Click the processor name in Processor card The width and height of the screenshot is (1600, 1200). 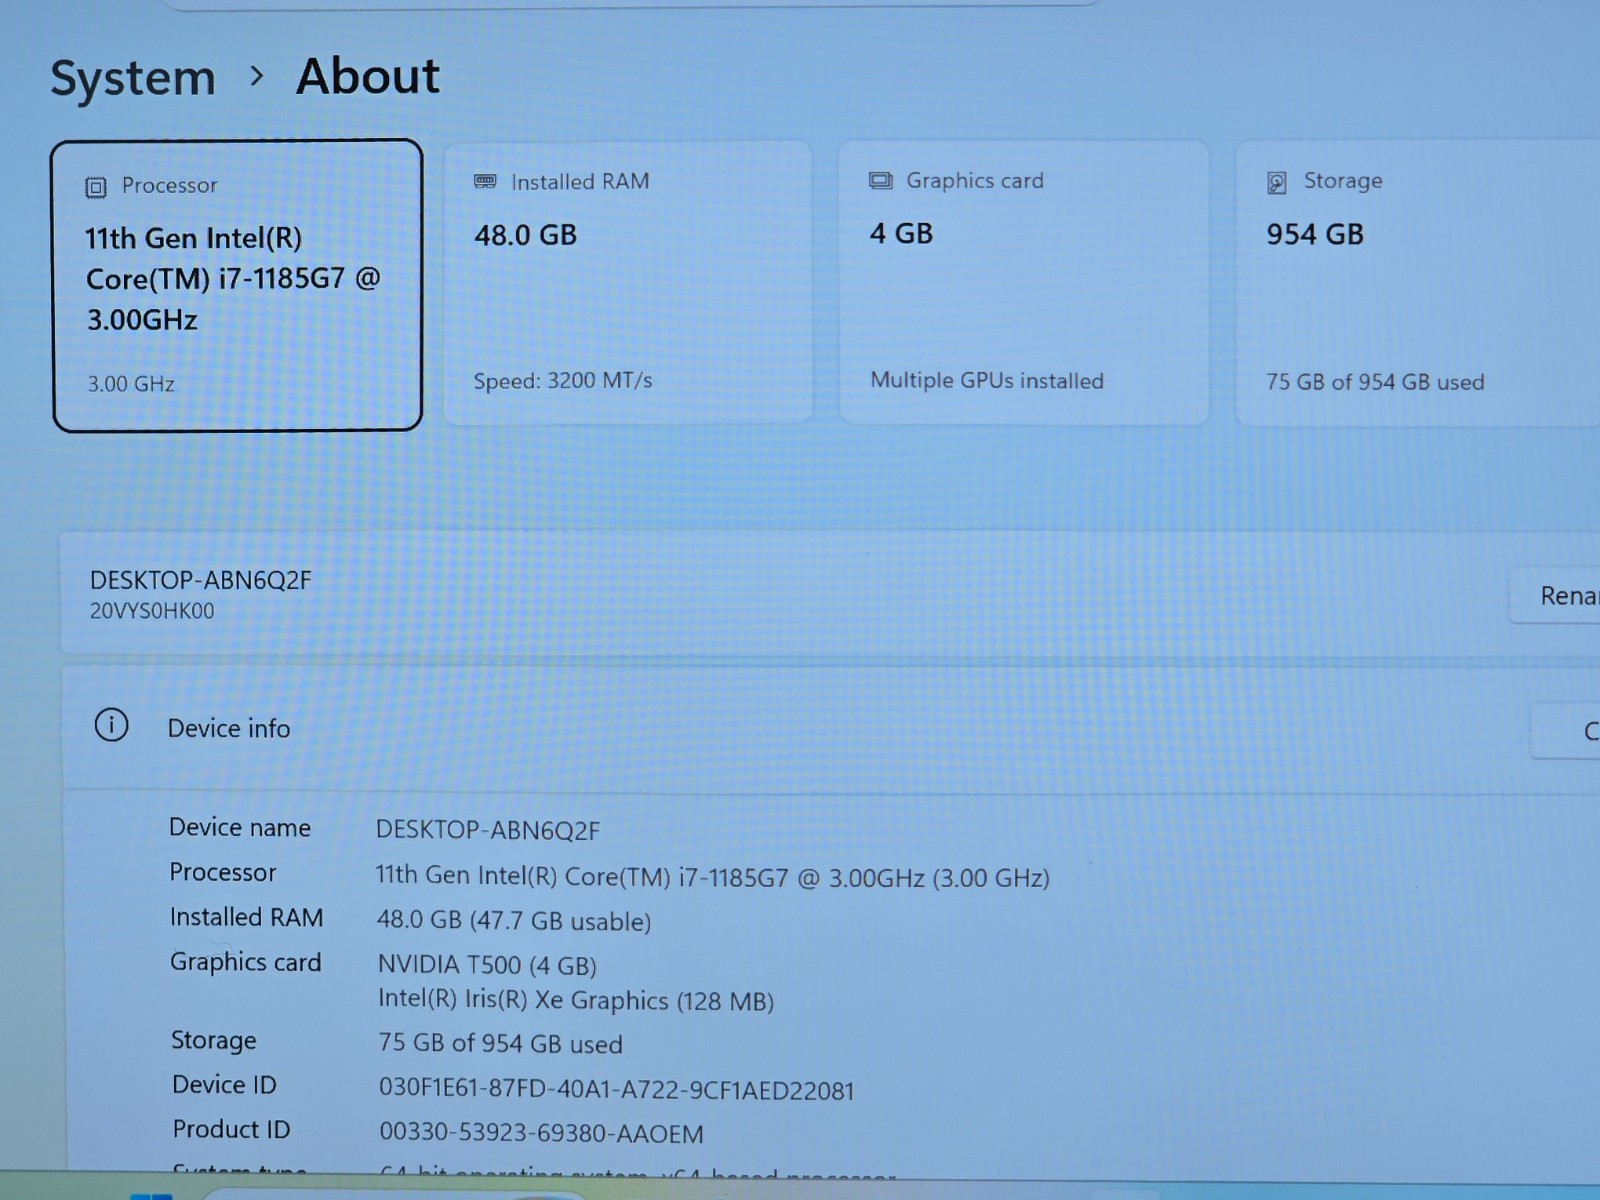(232, 279)
